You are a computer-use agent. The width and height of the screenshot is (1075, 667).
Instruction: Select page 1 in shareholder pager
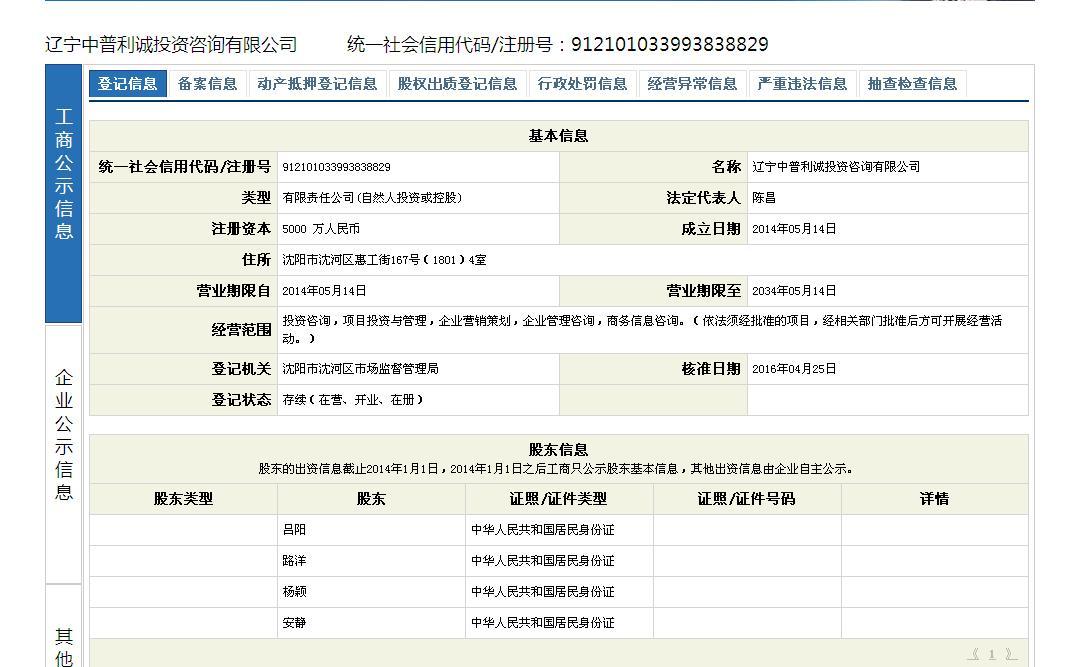point(991,654)
